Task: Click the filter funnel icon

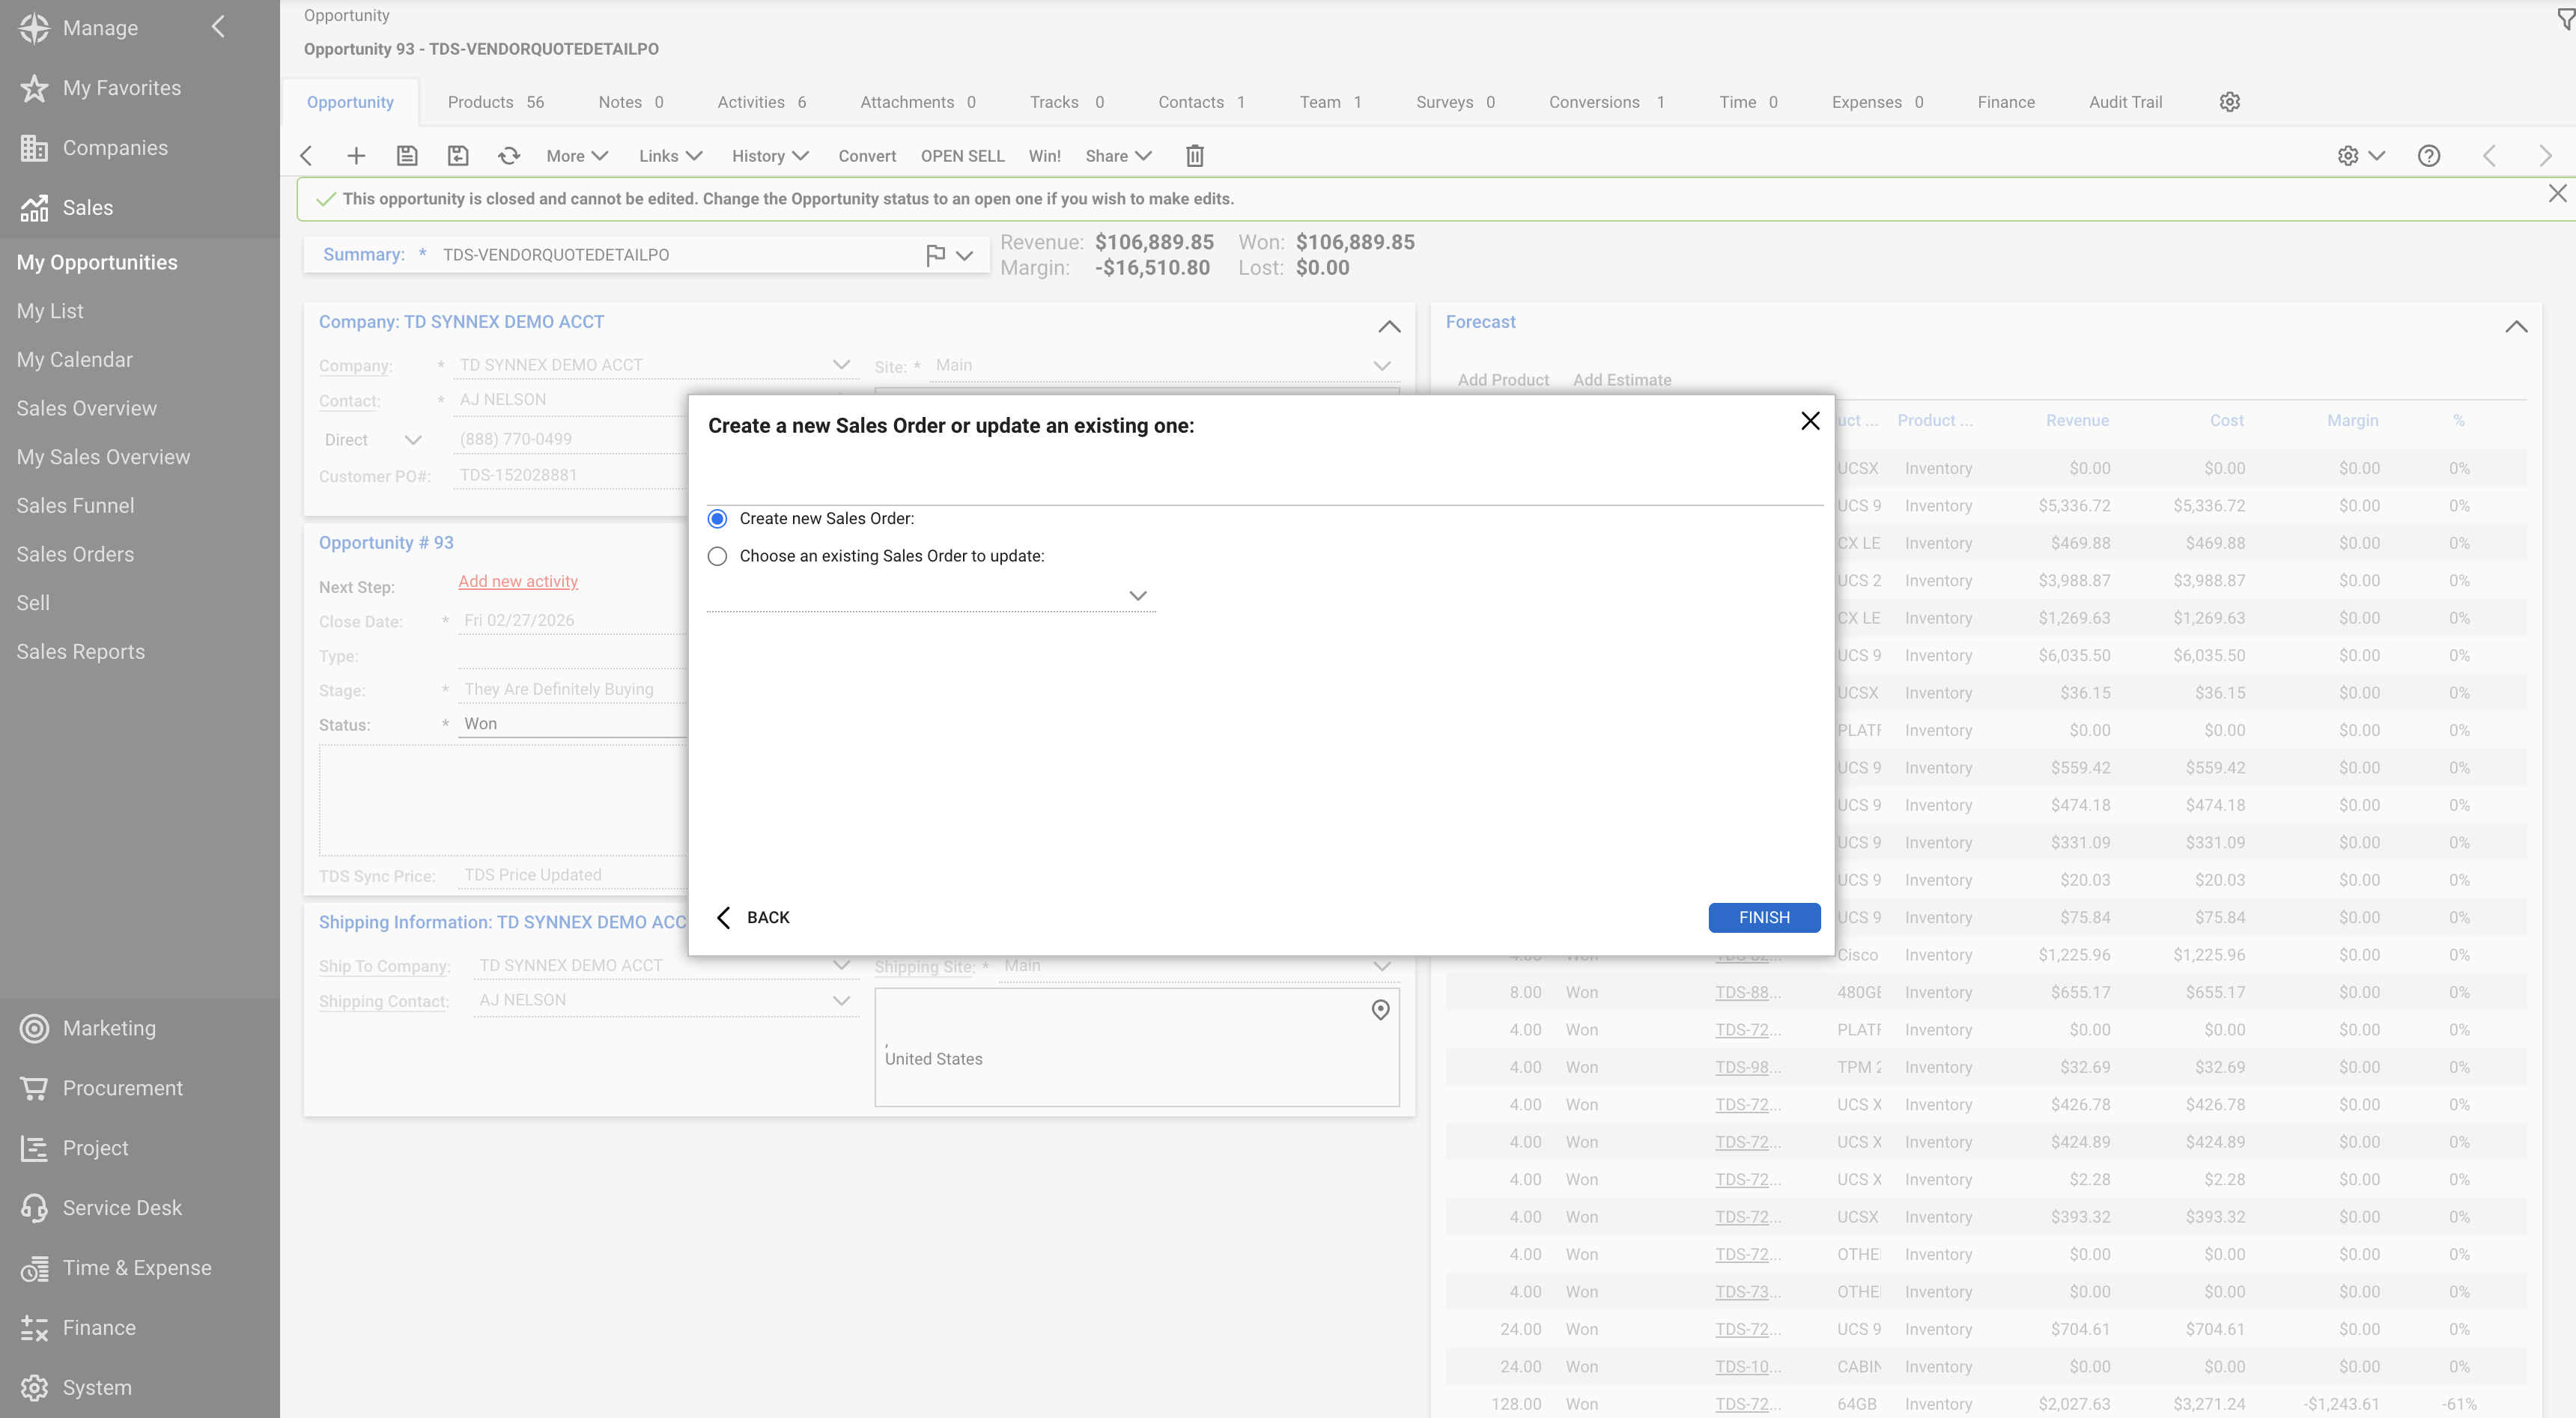Action: [2566, 18]
